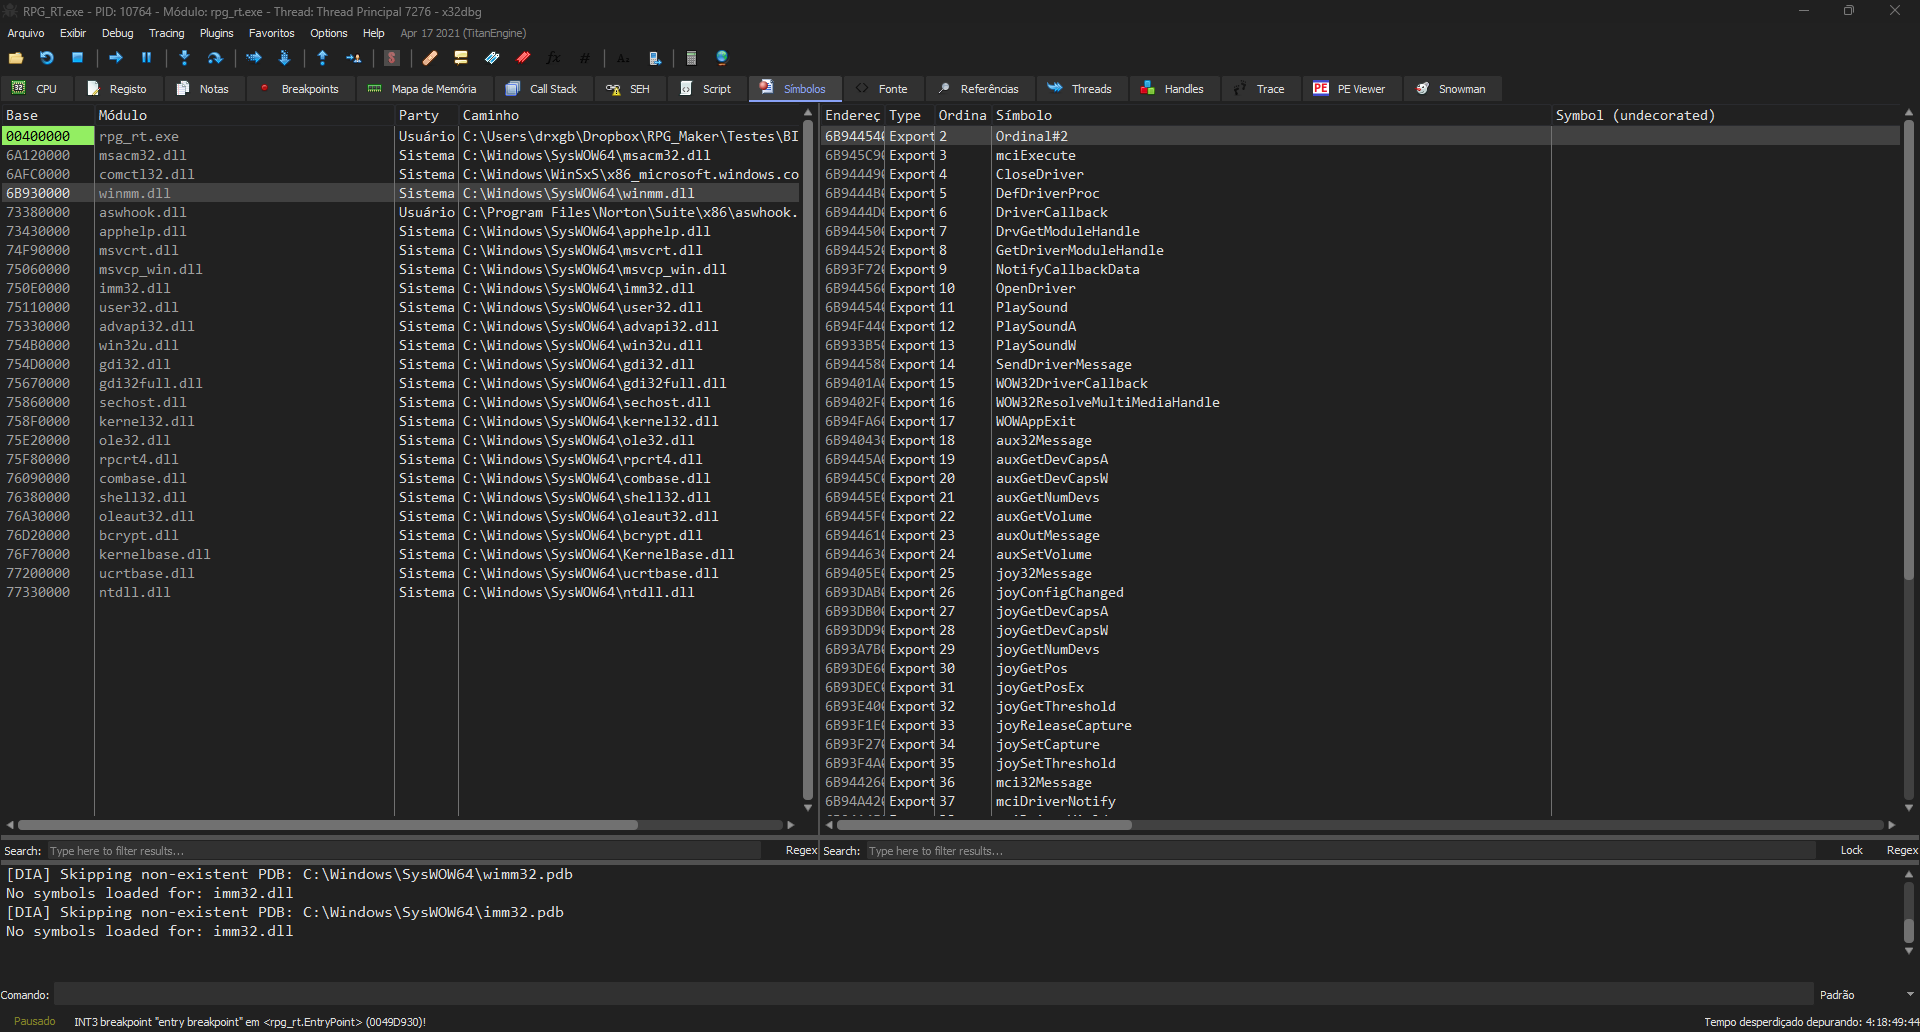Screen dimensions: 1920x1032
Task: Pause execution using the pause icon
Action: point(146,58)
